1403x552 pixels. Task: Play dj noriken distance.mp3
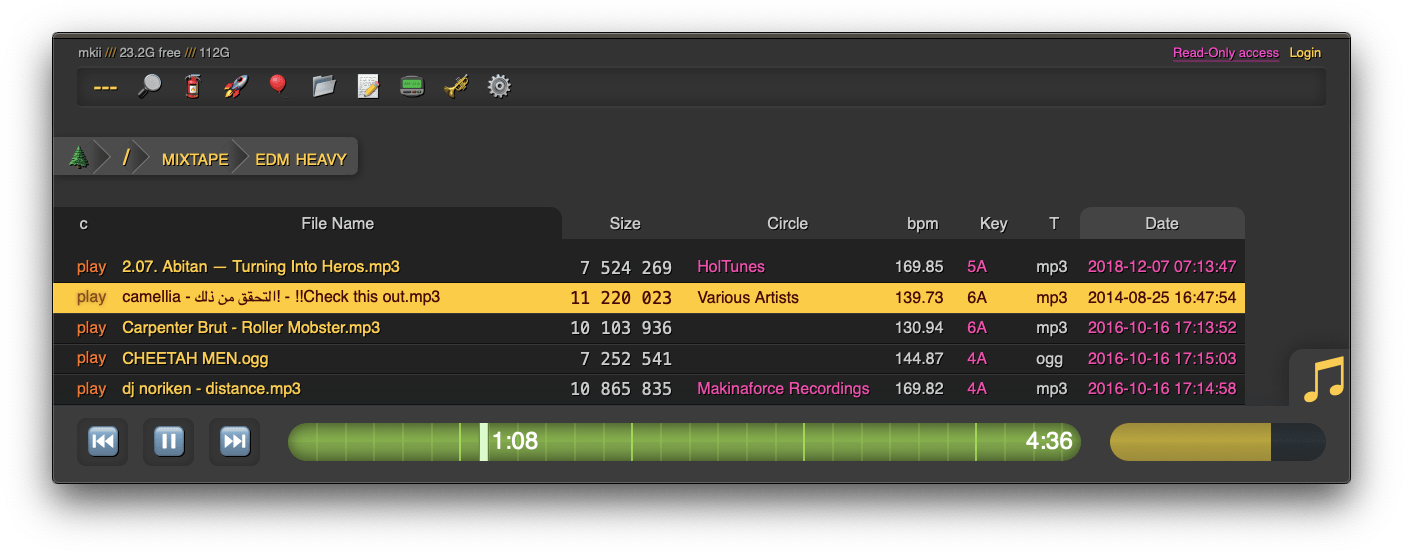(91, 389)
